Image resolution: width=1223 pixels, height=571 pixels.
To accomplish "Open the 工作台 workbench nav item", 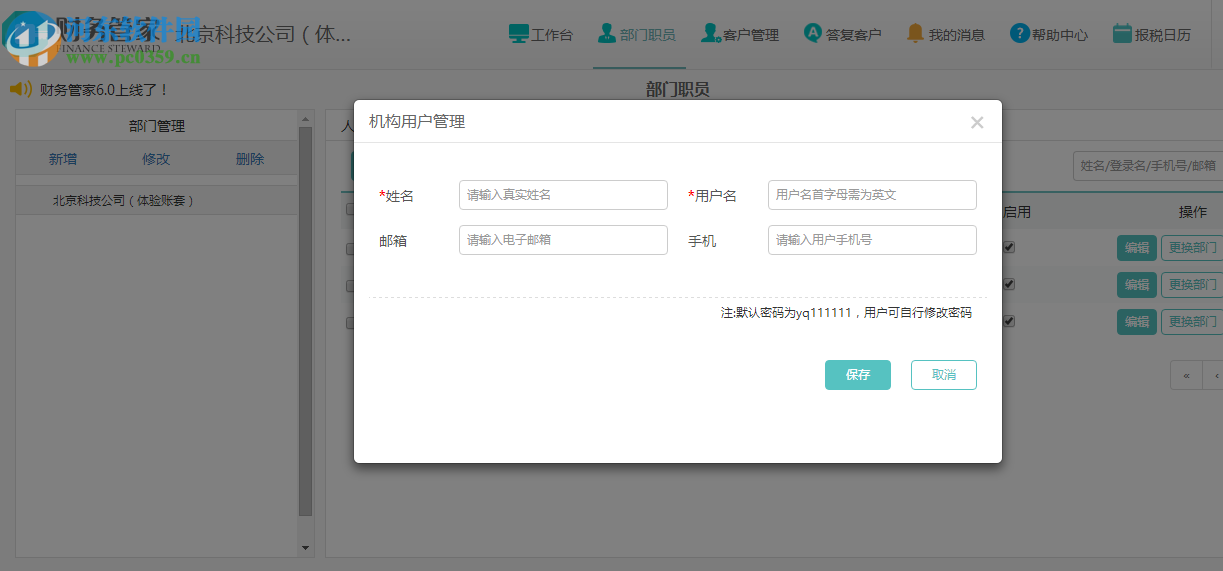I will coord(541,34).
